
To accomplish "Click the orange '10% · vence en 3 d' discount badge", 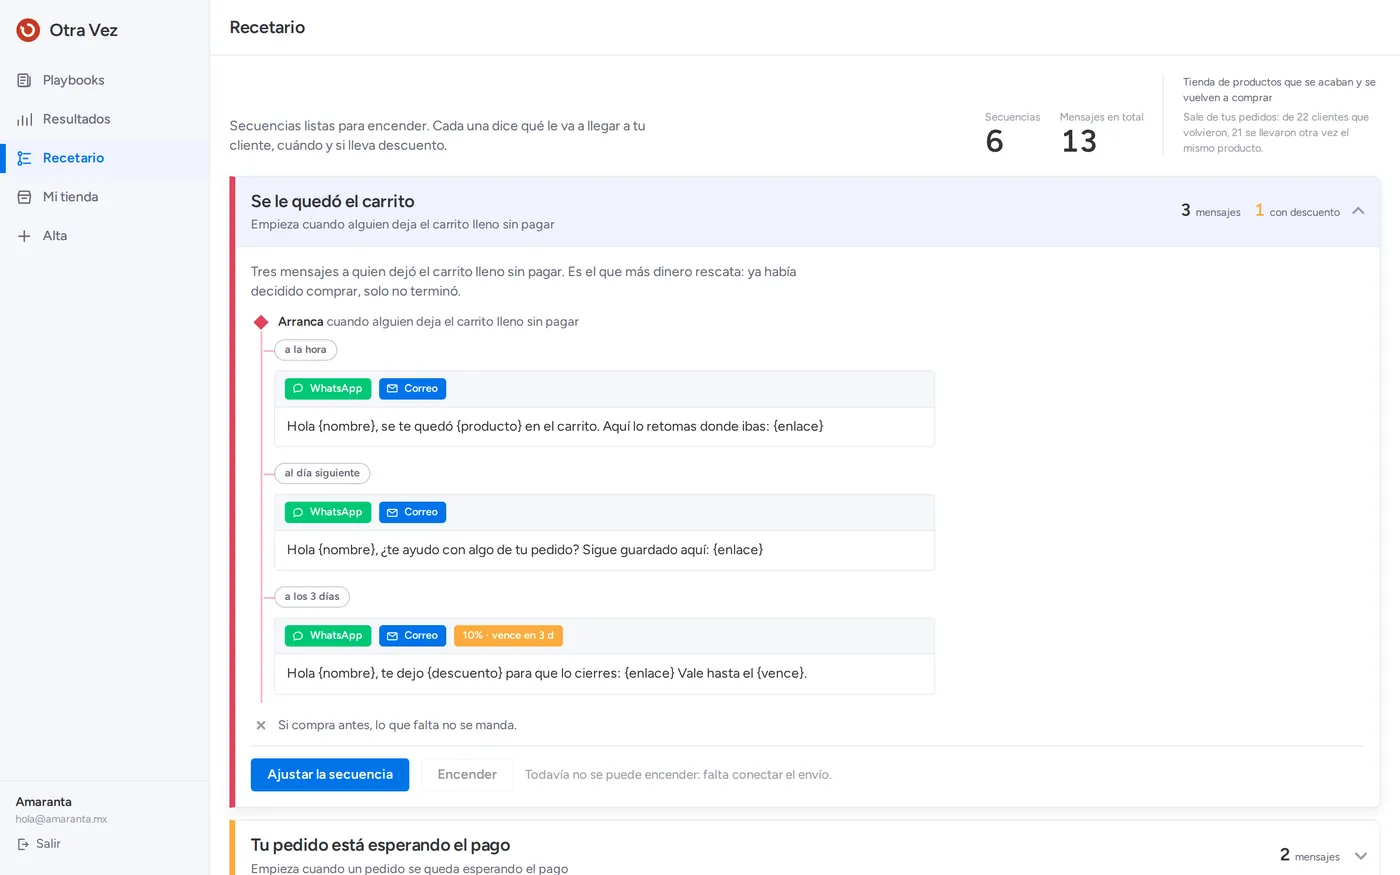I will (508, 636).
